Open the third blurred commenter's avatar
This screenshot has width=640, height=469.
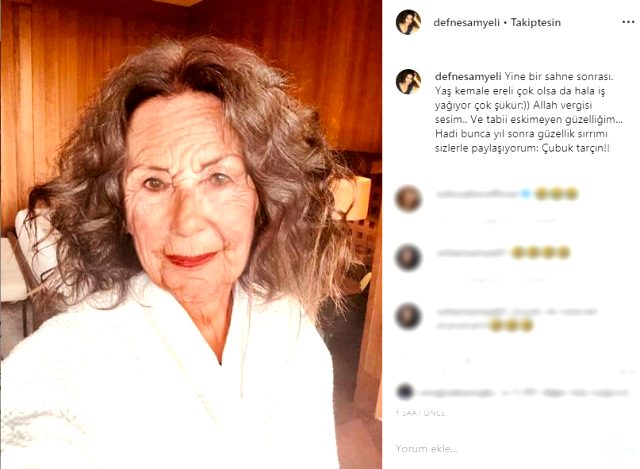click(408, 316)
